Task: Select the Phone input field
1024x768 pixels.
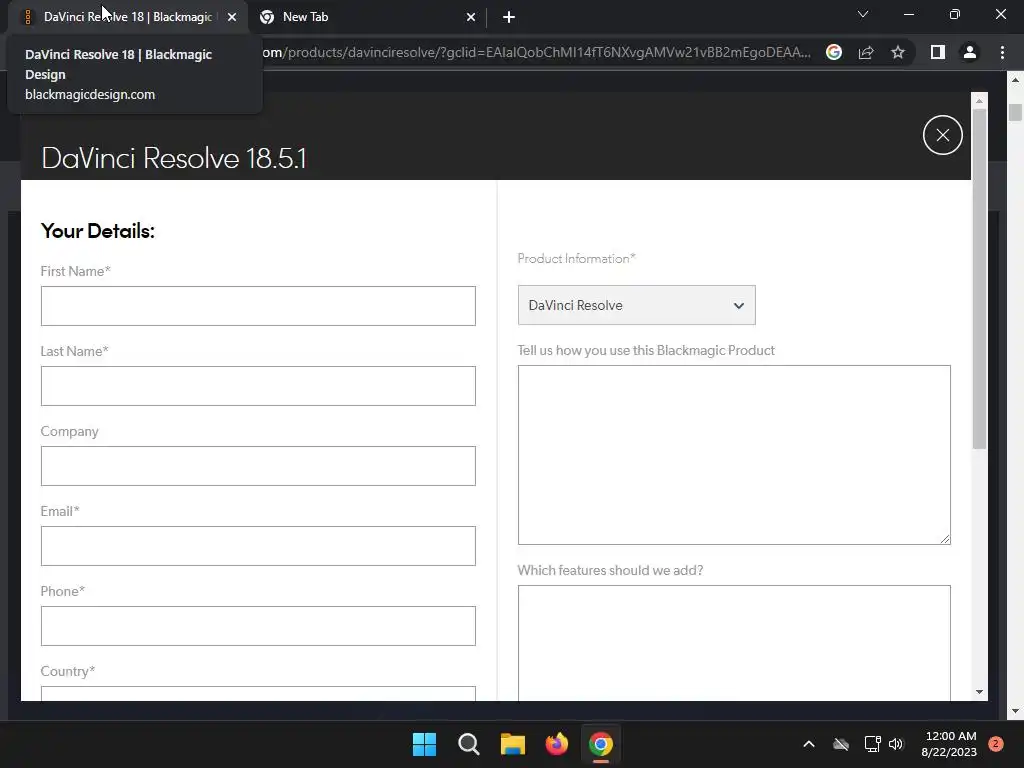Action: pyautogui.click(x=258, y=626)
